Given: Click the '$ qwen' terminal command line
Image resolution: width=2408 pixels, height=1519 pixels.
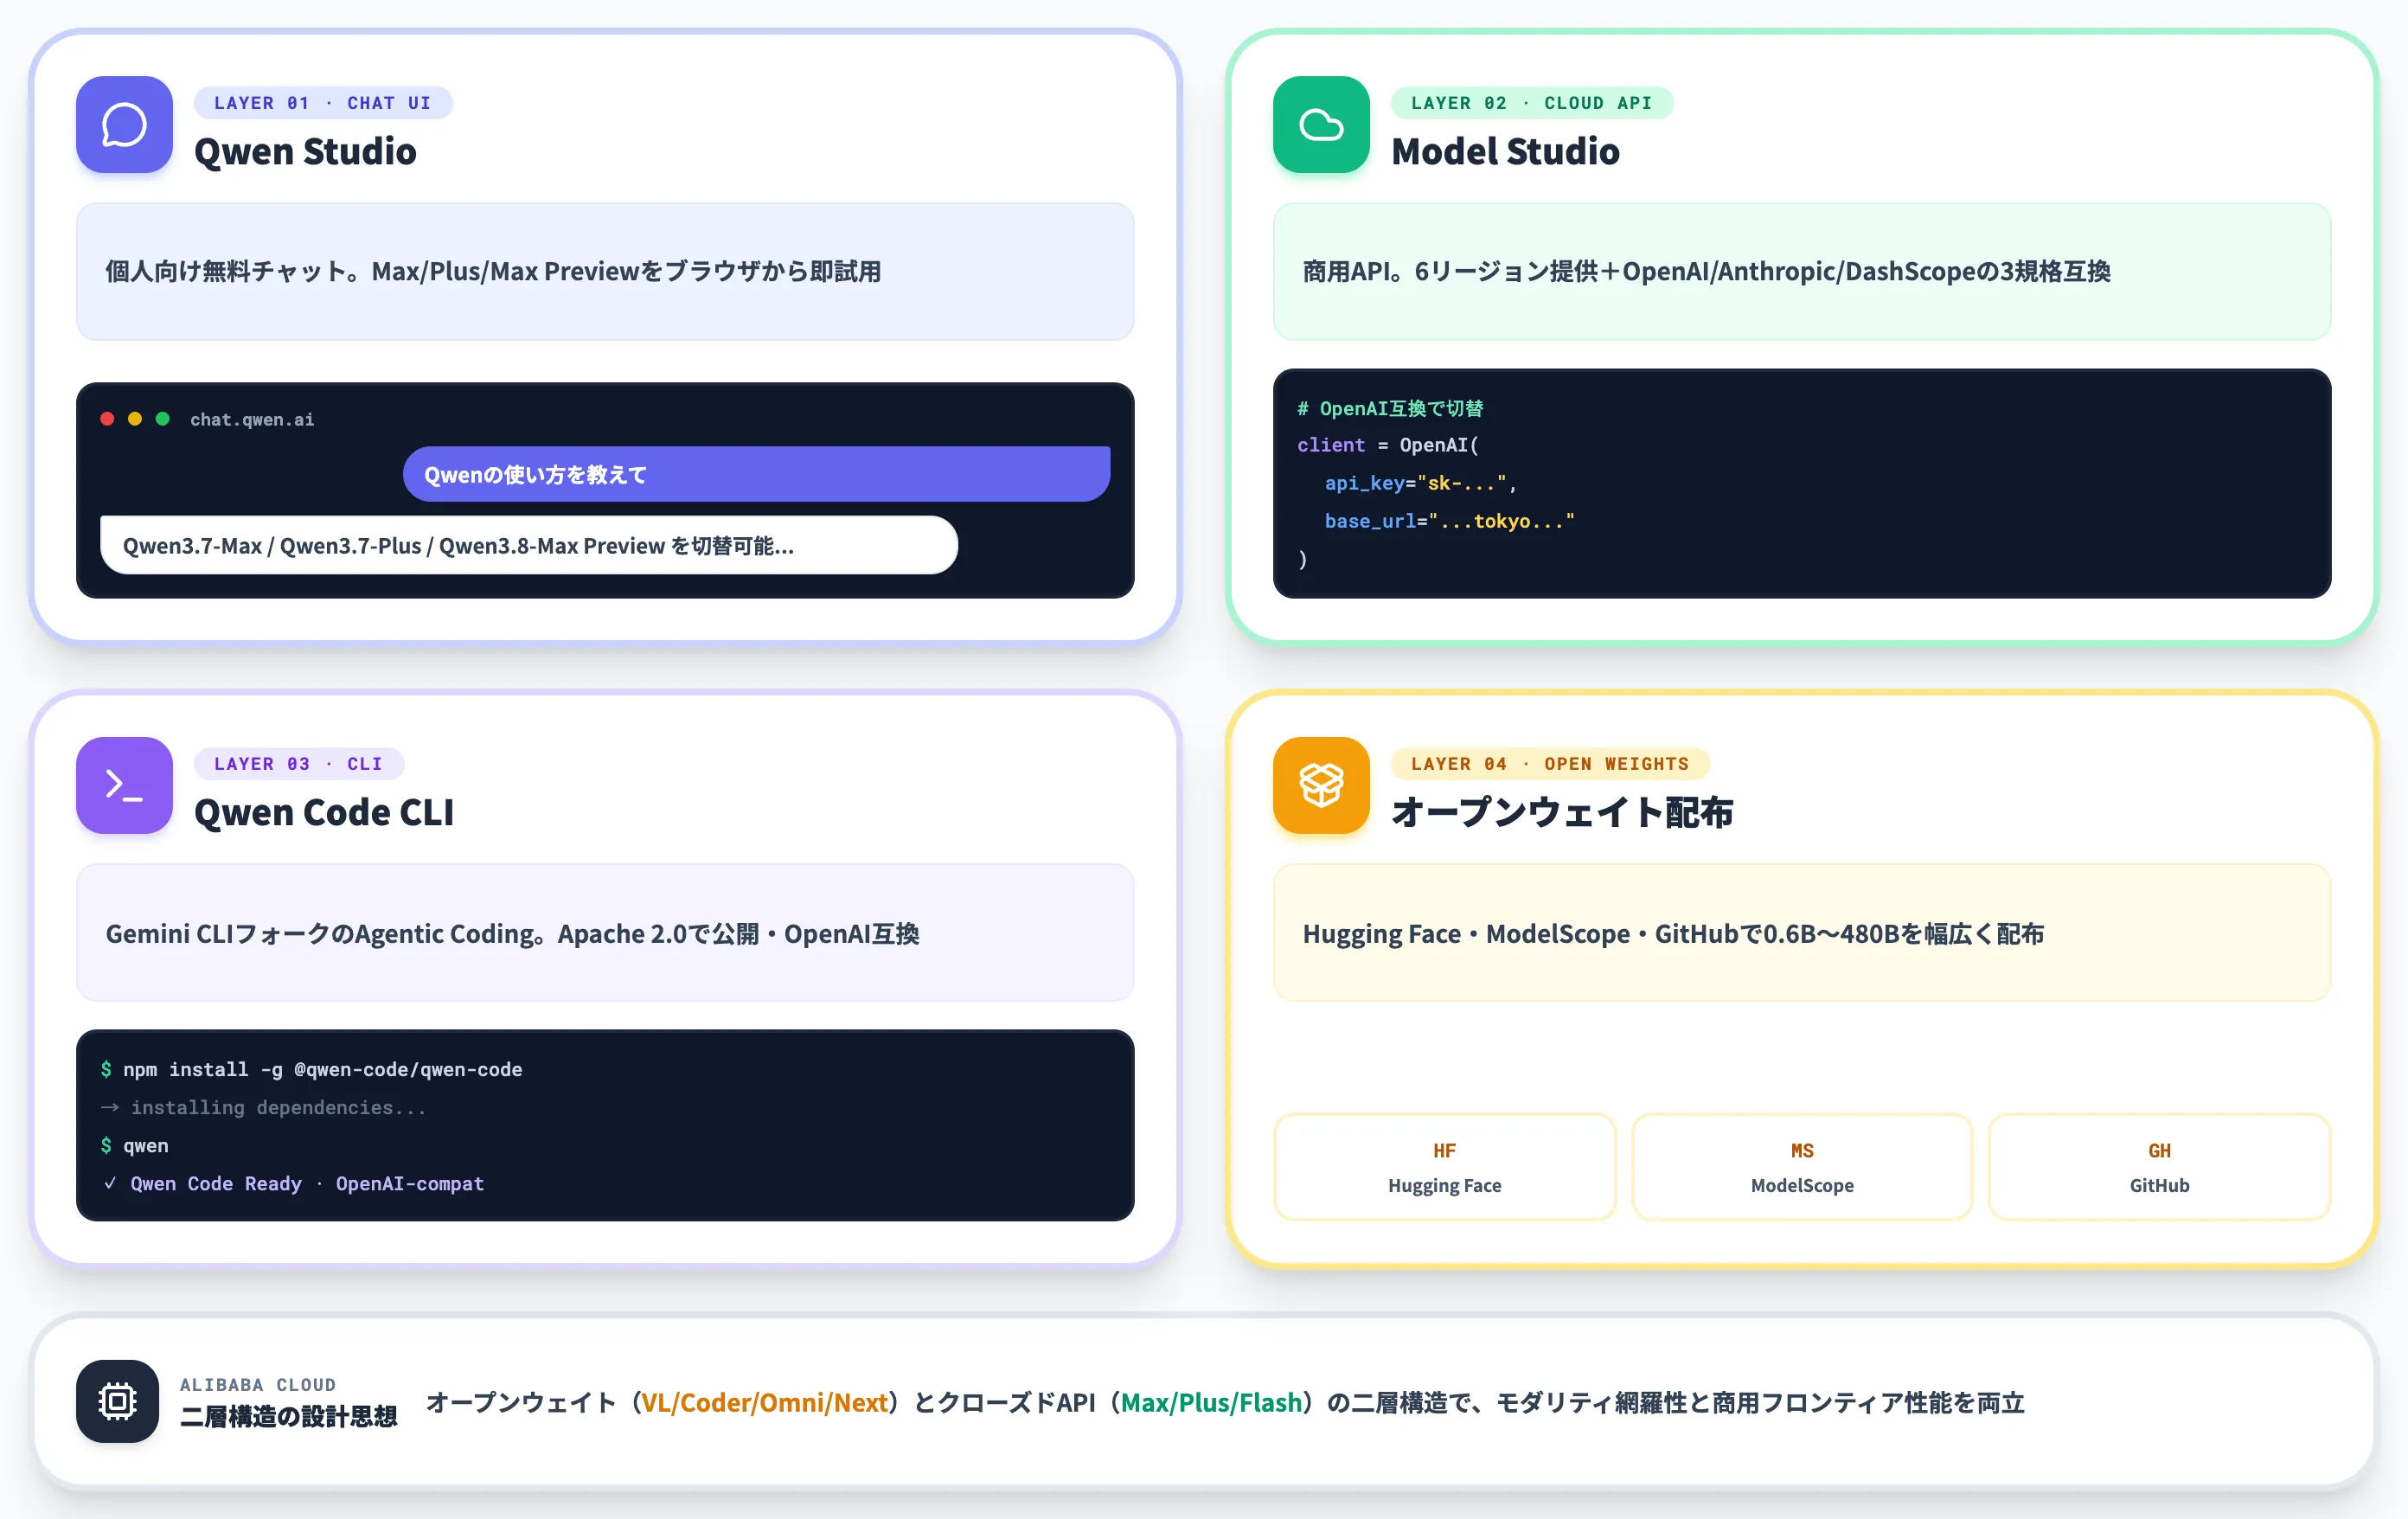Looking at the screenshot, I should (134, 1146).
